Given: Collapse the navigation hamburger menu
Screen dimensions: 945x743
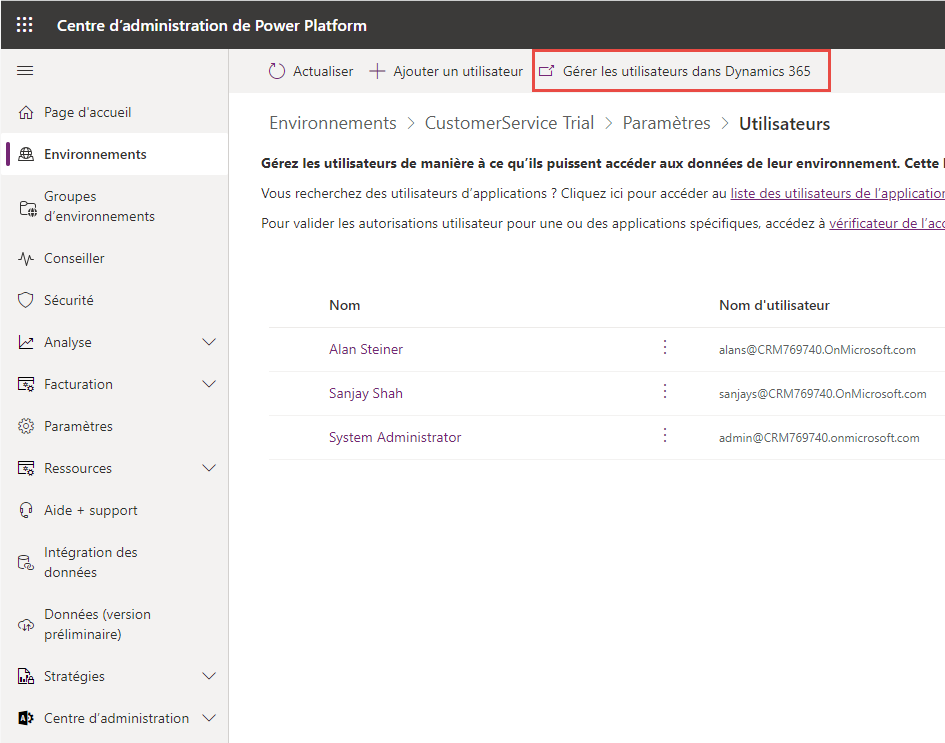Looking at the screenshot, I should click(x=25, y=71).
